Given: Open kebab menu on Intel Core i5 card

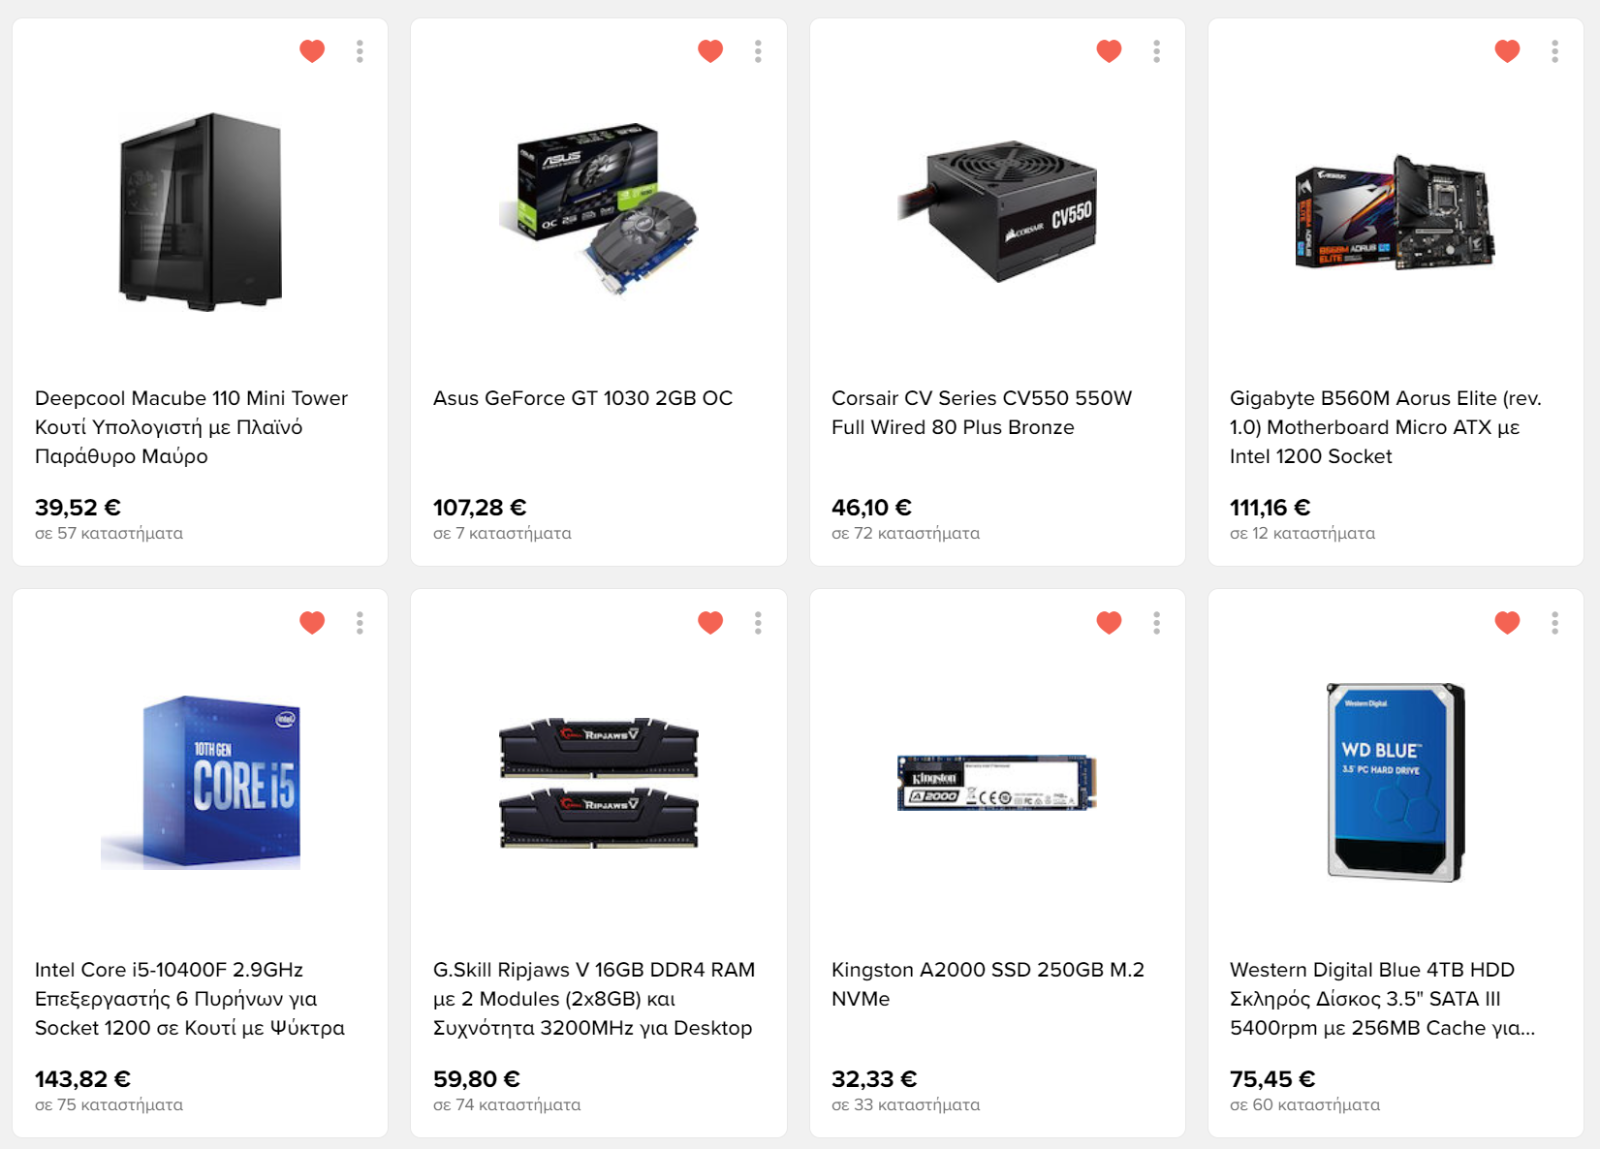Looking at the screenshot, I should pos(360,623).
